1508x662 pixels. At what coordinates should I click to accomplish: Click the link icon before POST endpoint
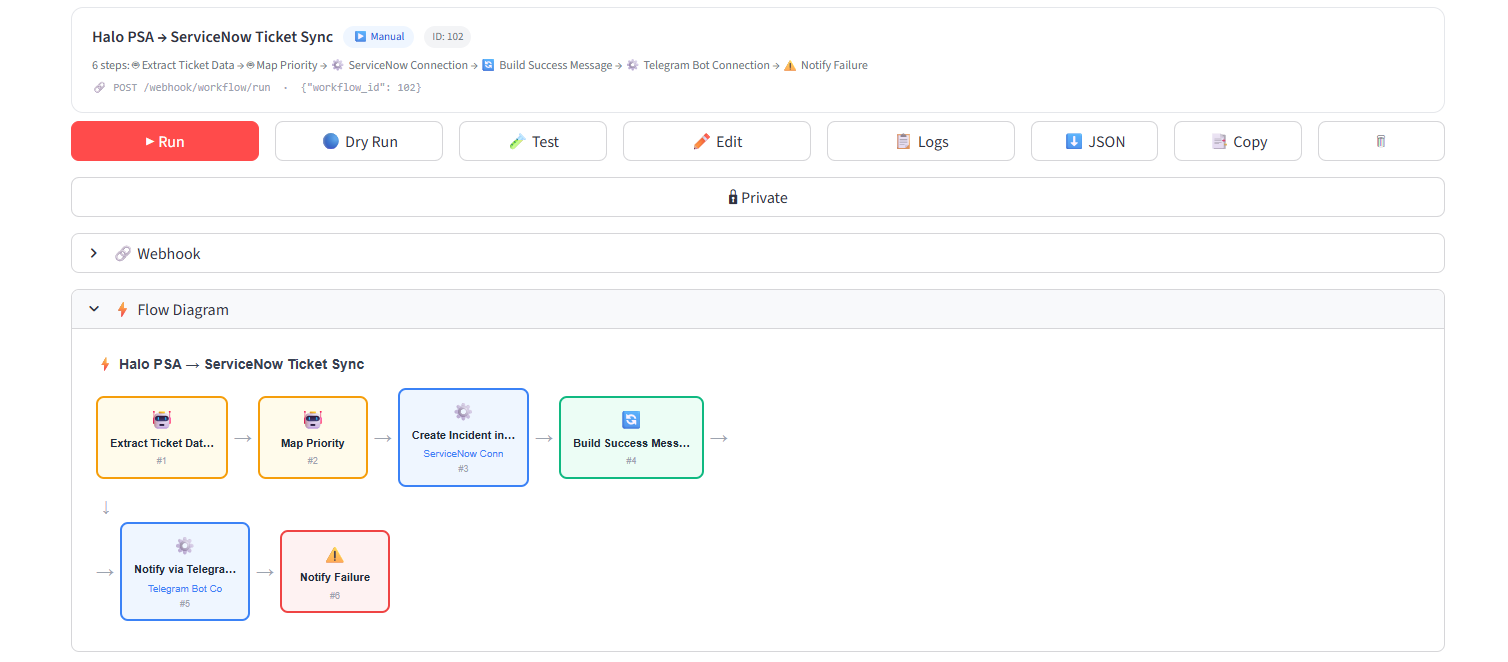point(99,88)
